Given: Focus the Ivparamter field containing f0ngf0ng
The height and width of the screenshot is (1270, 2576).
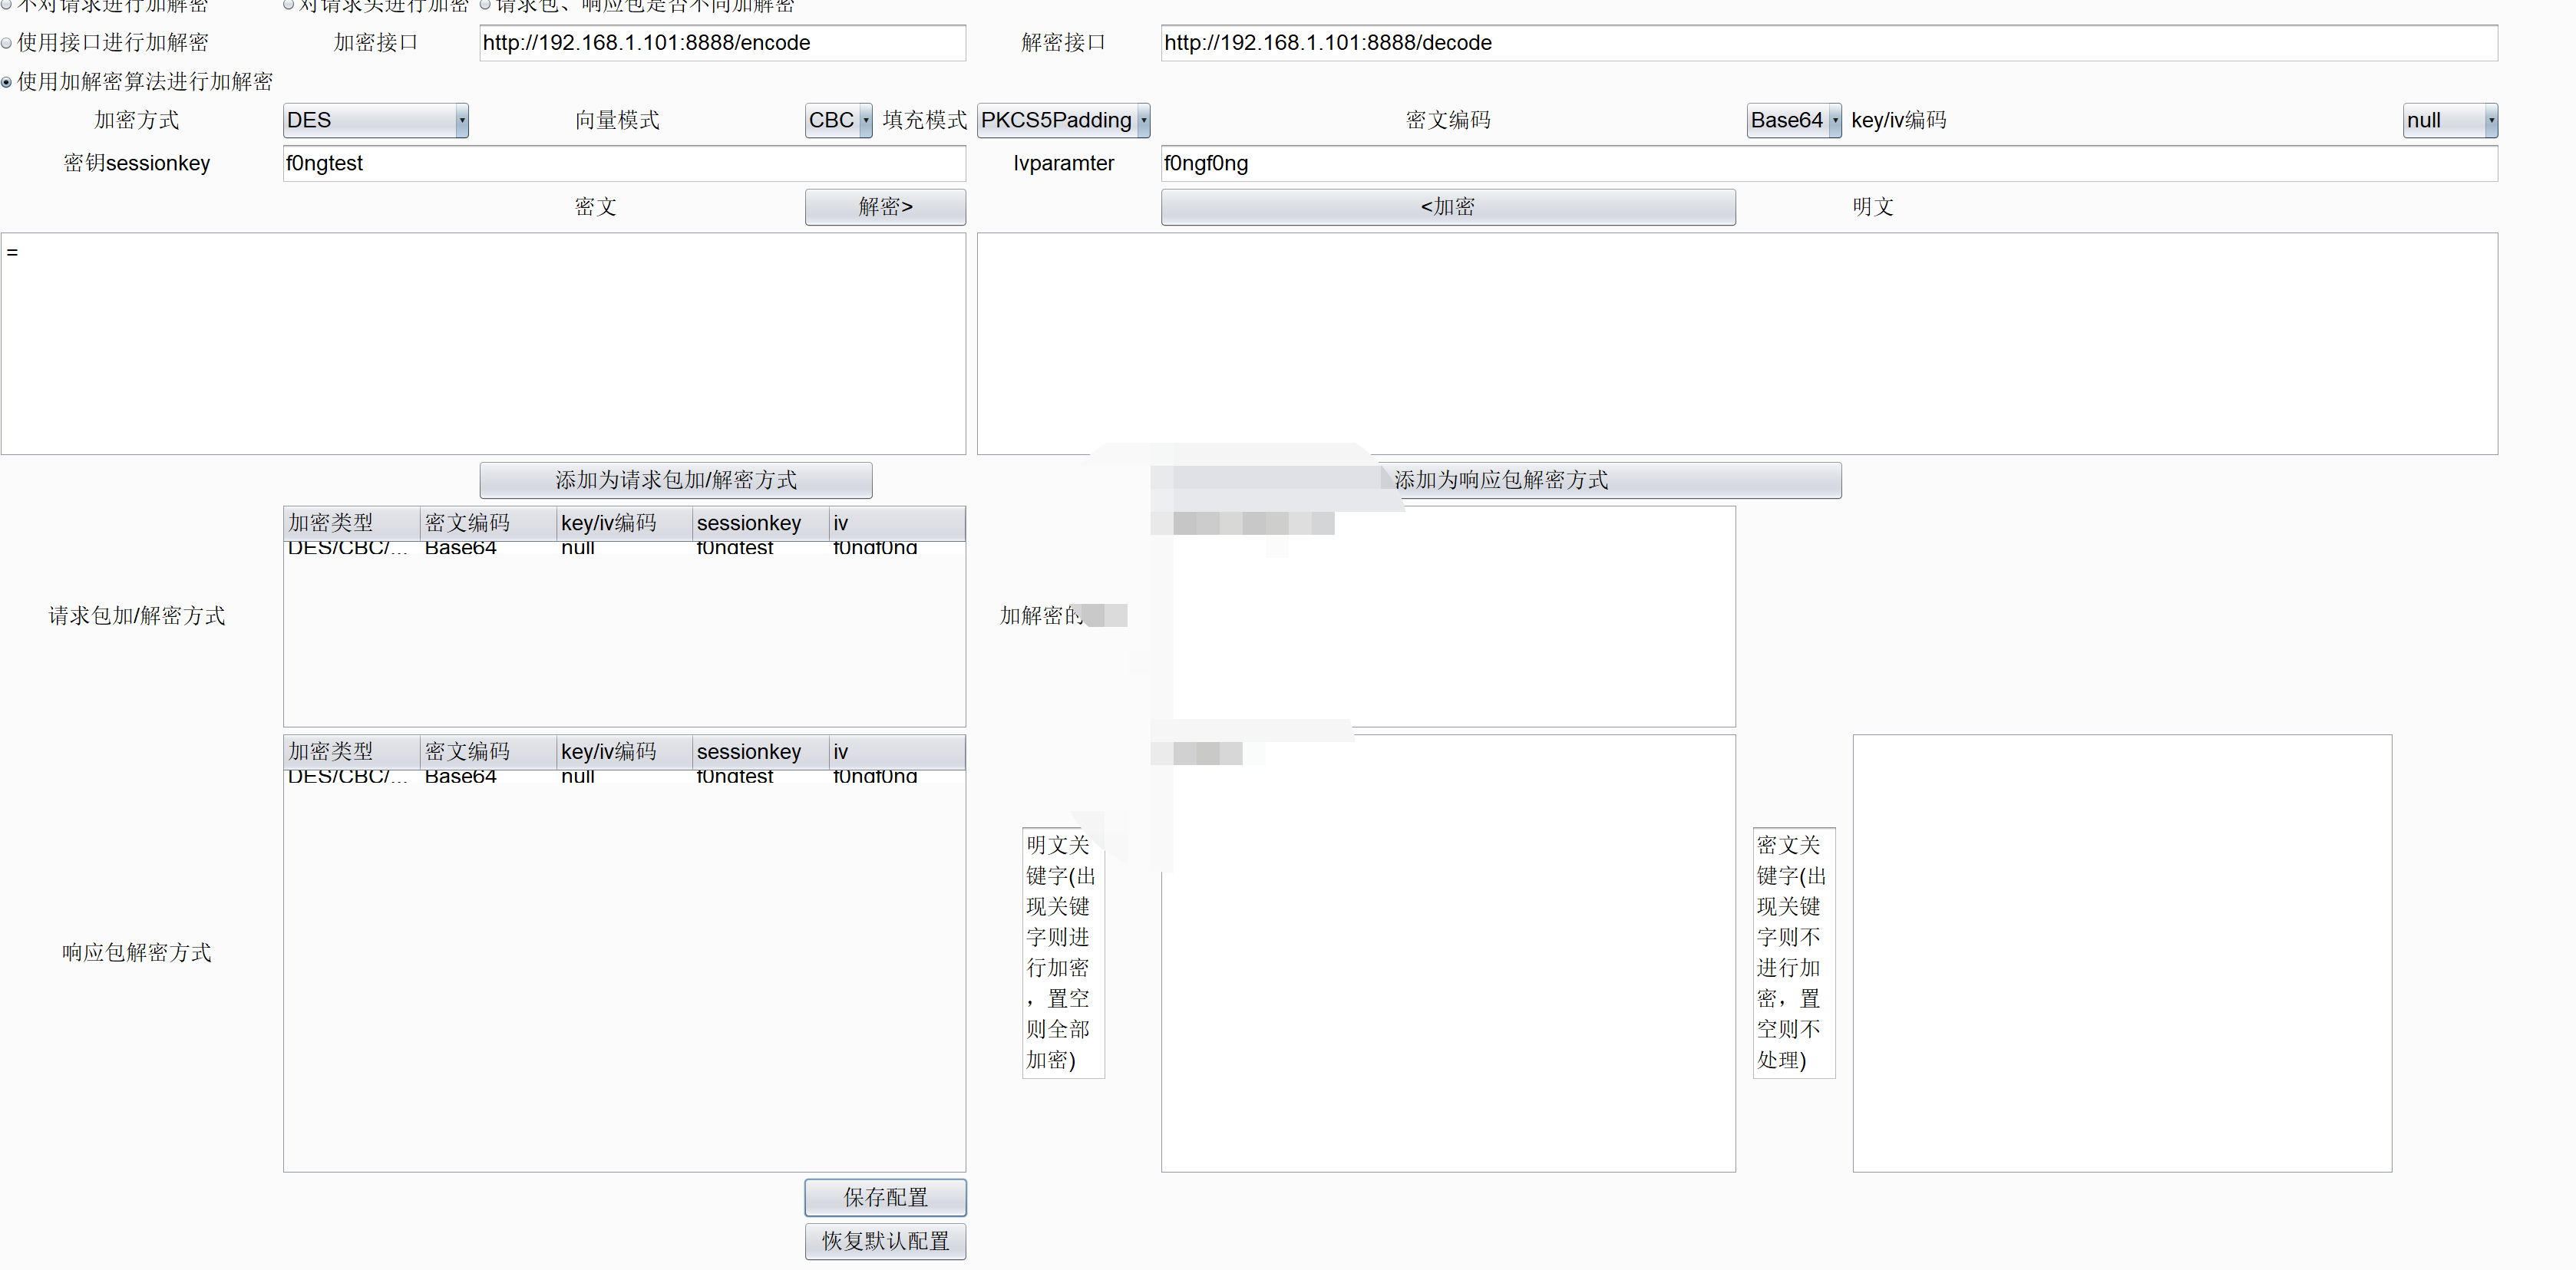Looking at the screenshot, I should point(1829,163).
